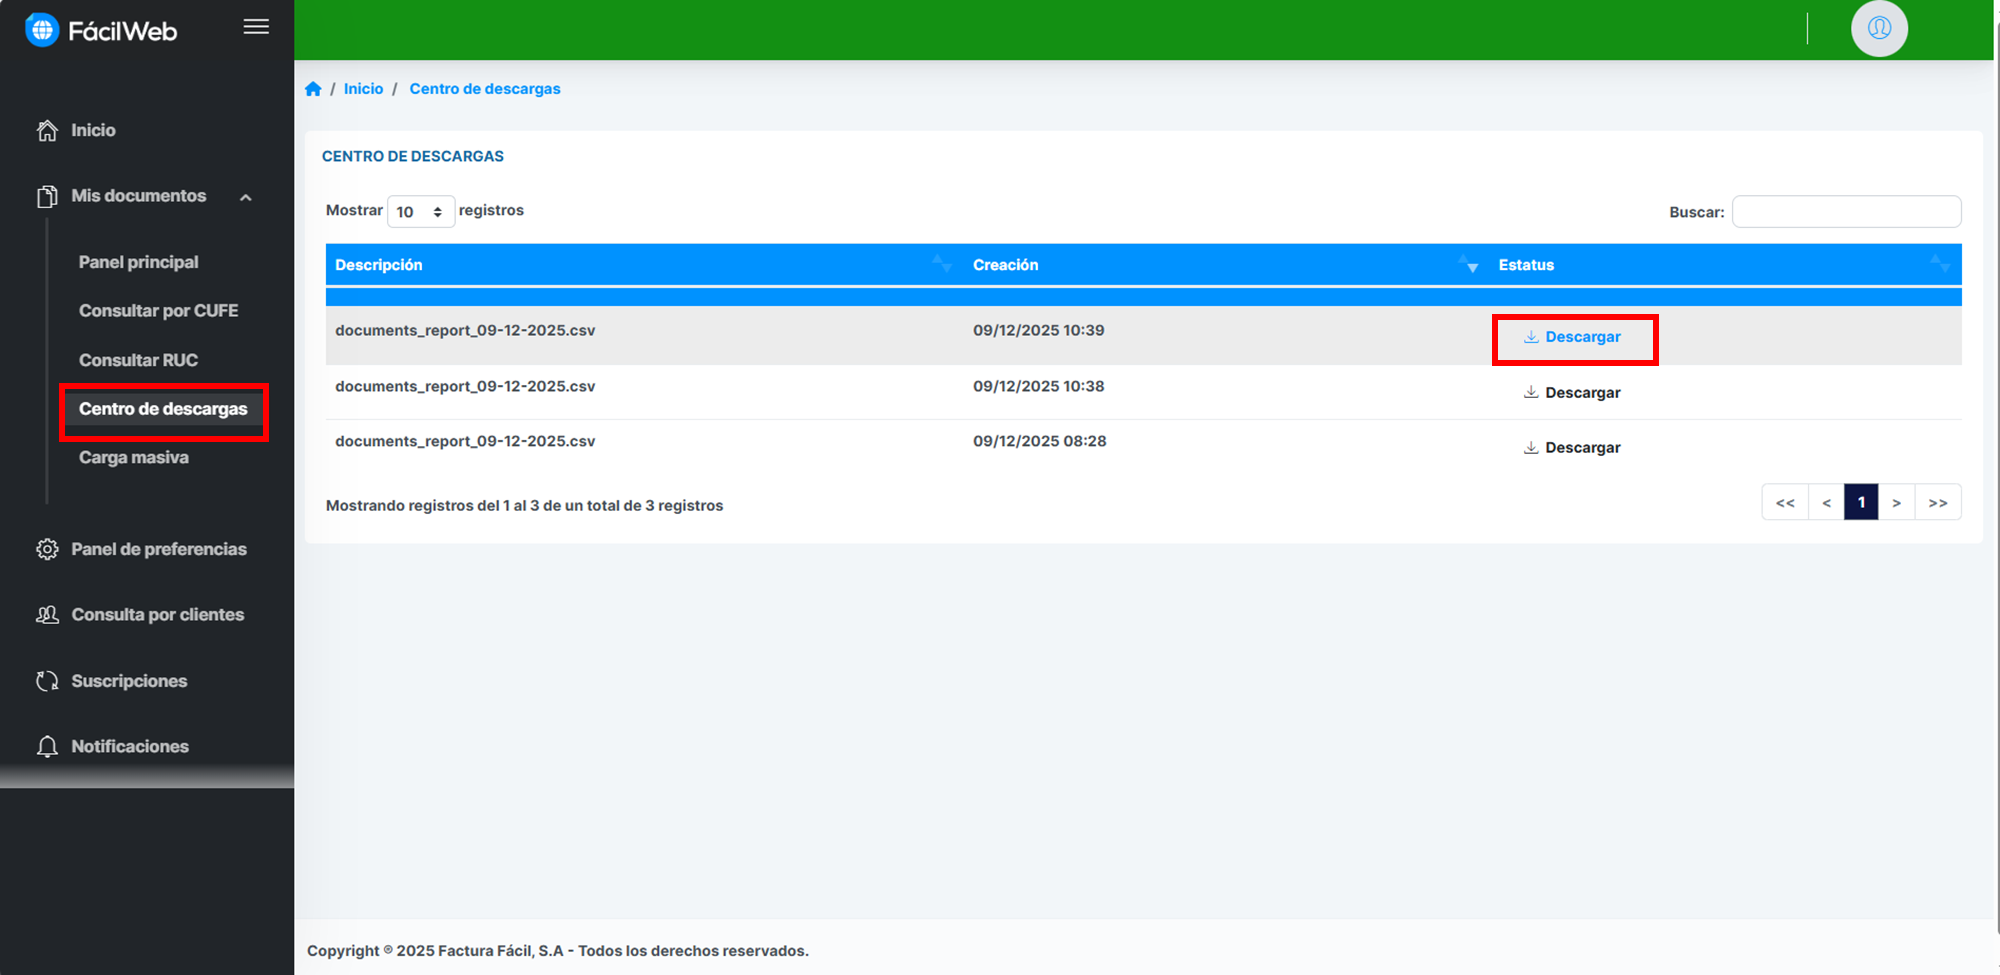
Task: Collapse the Mis documentos submenu chevron
Action: point(246,197)
